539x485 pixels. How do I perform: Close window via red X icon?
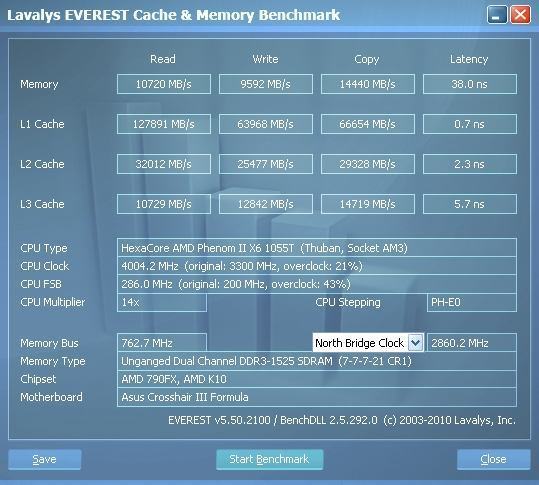(520, 15)
